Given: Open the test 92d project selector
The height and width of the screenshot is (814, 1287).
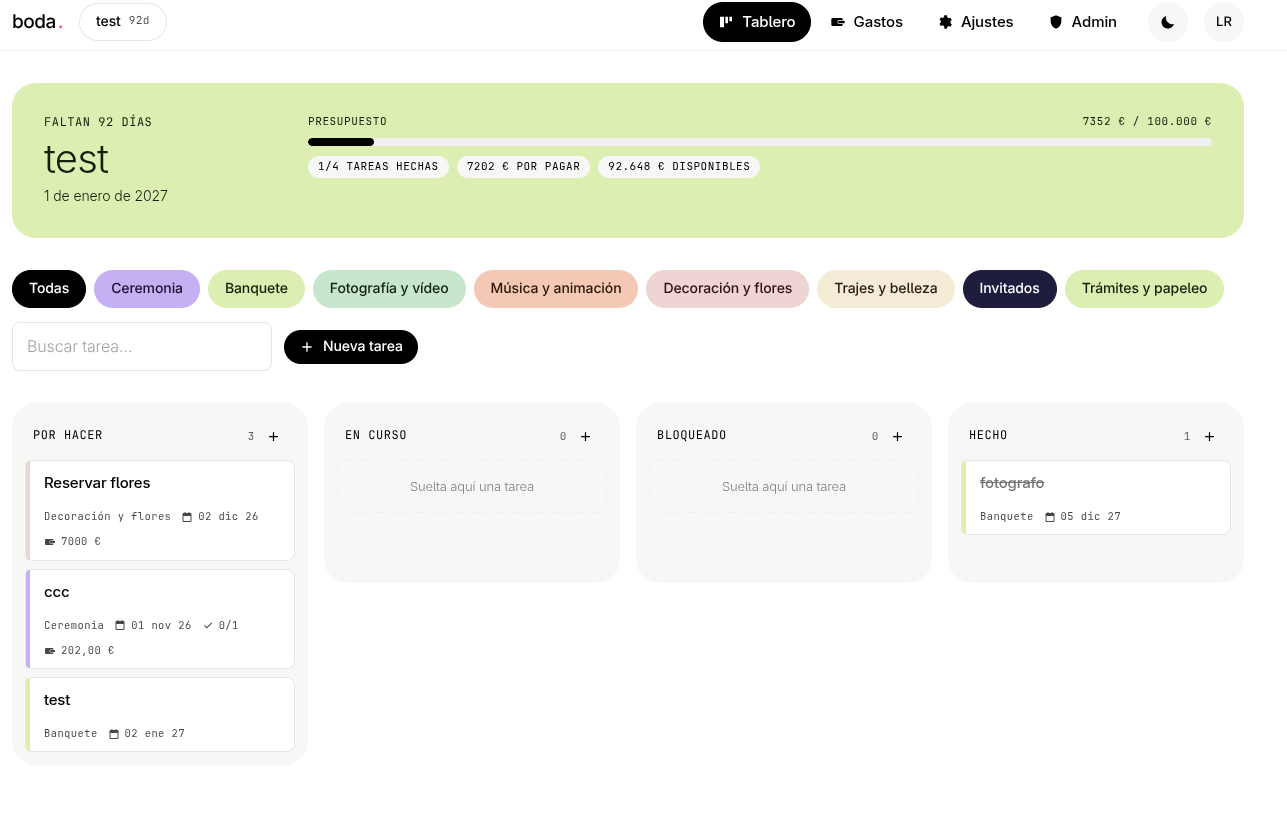Looking at the screenshot, I should tap(123, 22).
